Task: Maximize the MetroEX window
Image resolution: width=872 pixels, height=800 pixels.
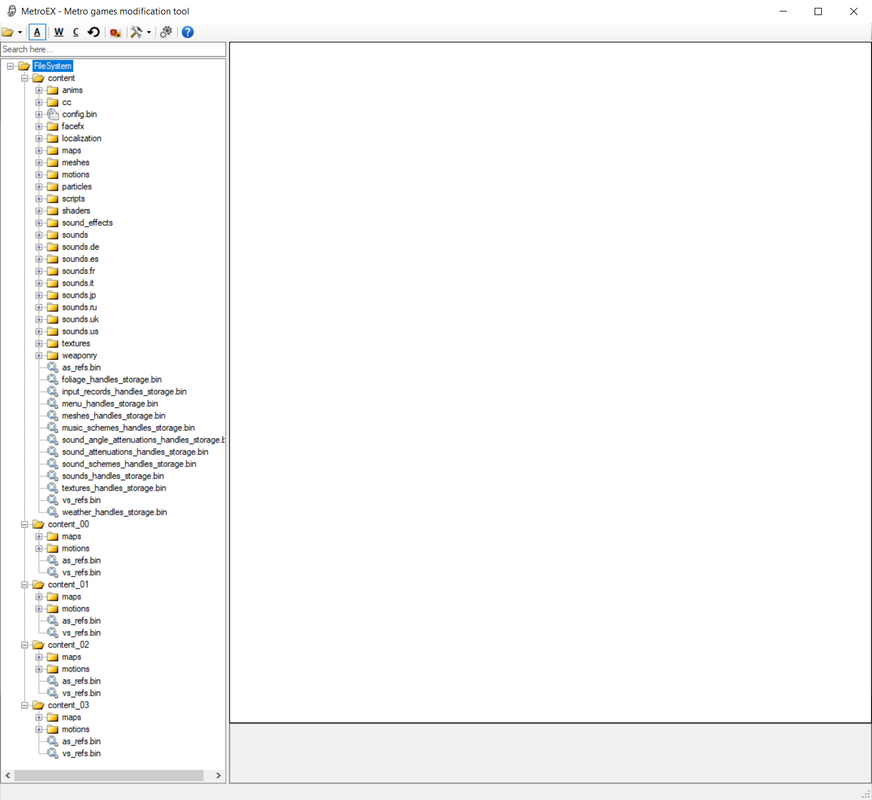Action: coord(818,11)
